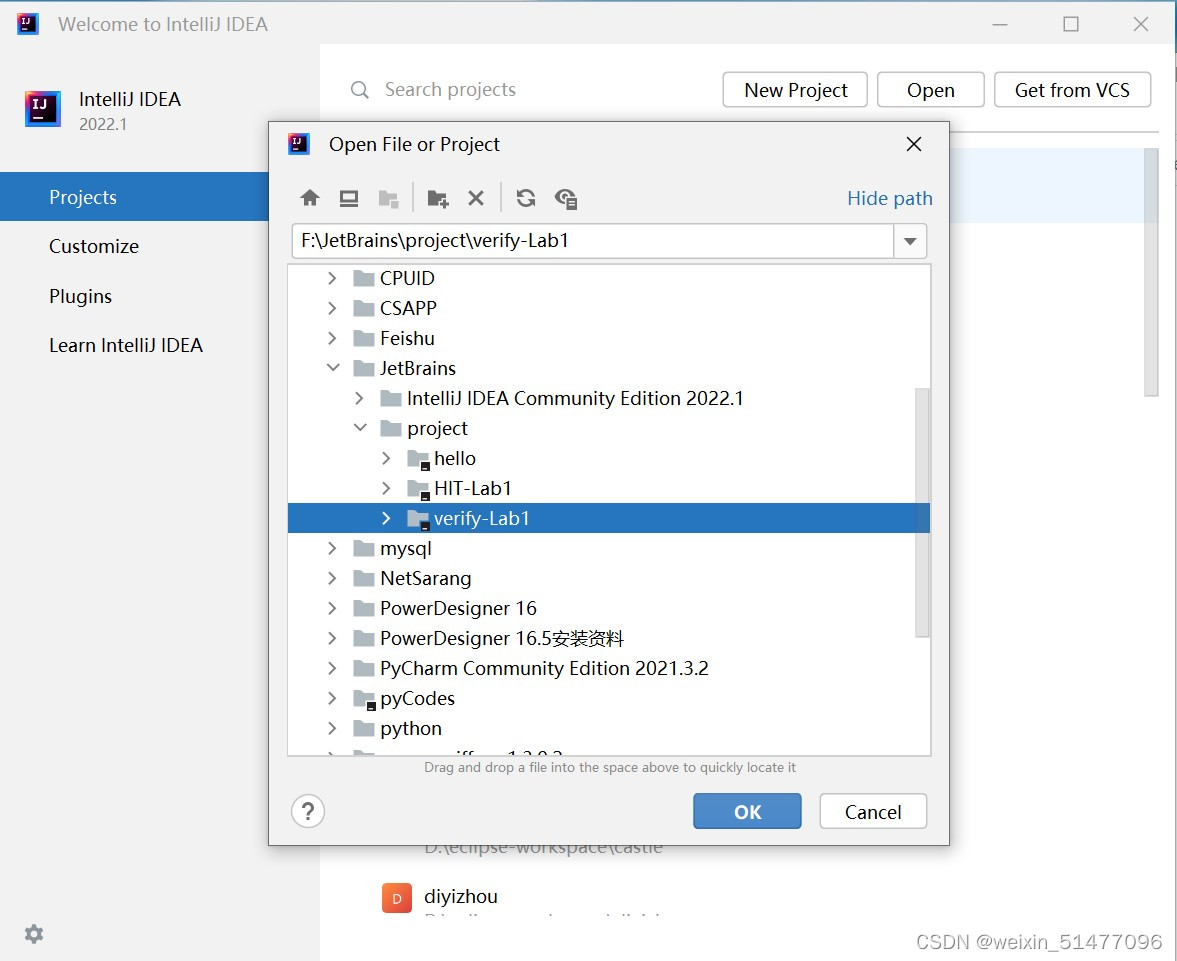Open Learn IntelliJ IDEA section
Screen dimensions: 1177x961
coord(125,345)
